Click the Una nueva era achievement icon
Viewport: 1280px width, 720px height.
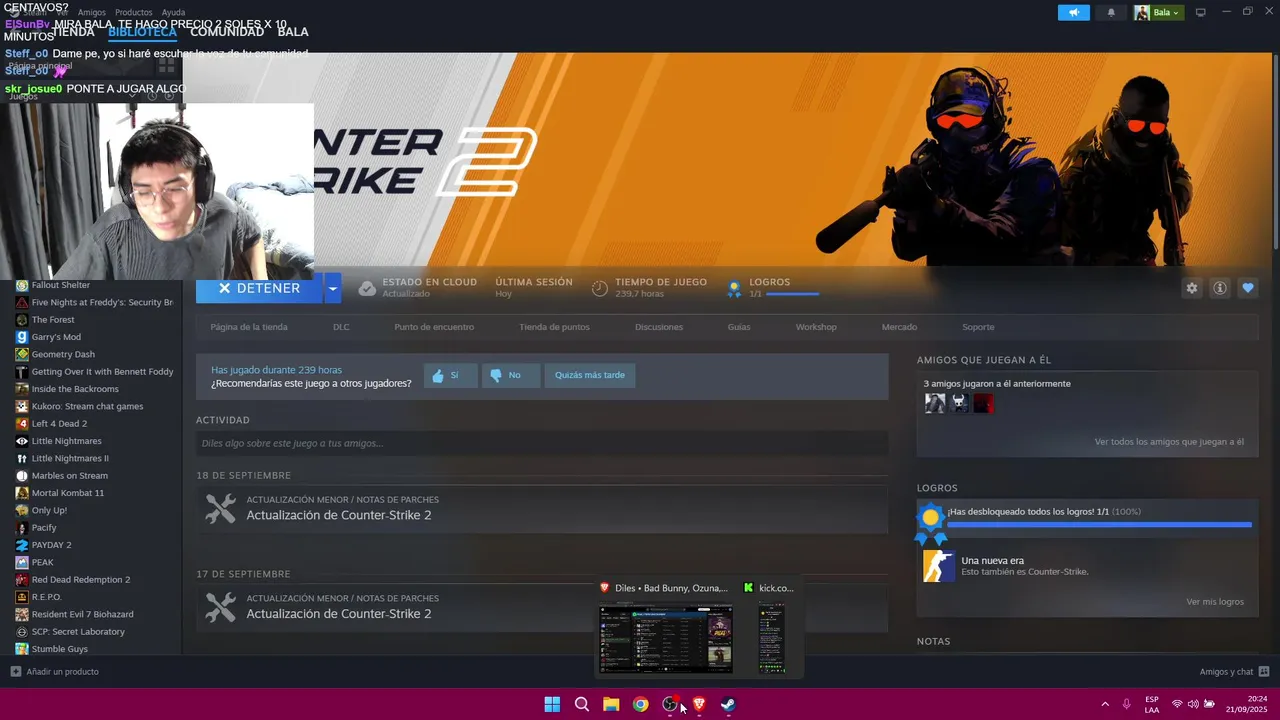(938, 566)
